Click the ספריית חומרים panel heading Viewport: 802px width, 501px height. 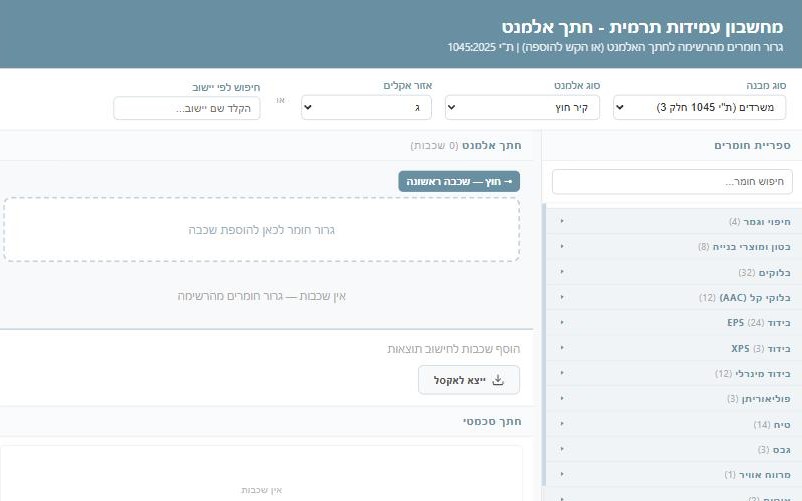coord(752,145)
